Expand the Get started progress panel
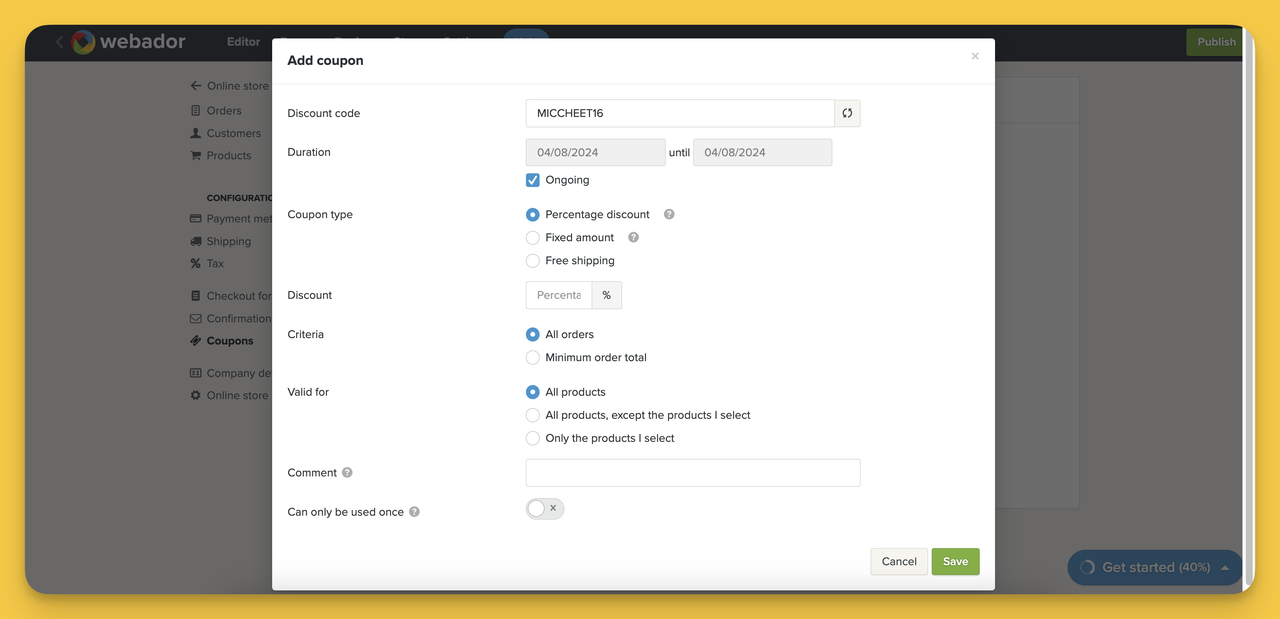Viewport: 1280px width, 619px height. pyautogui.click(x=1155, y=567)
